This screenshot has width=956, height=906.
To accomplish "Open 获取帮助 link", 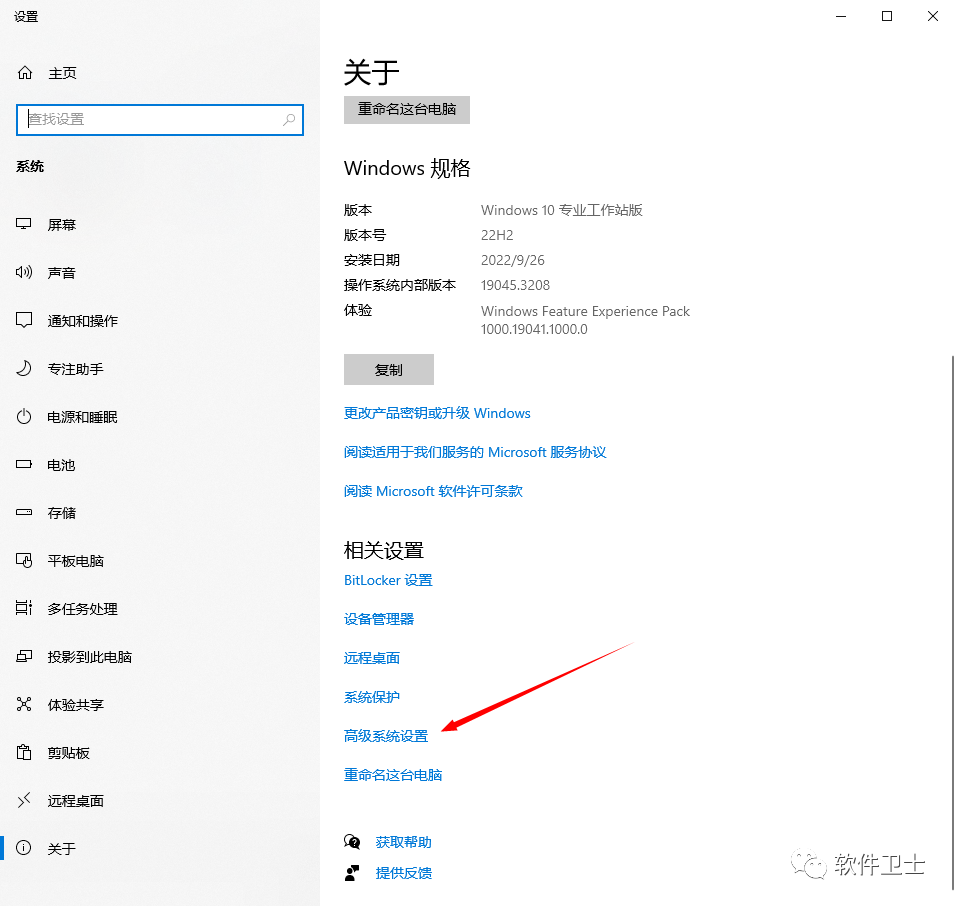I will 404,842.
